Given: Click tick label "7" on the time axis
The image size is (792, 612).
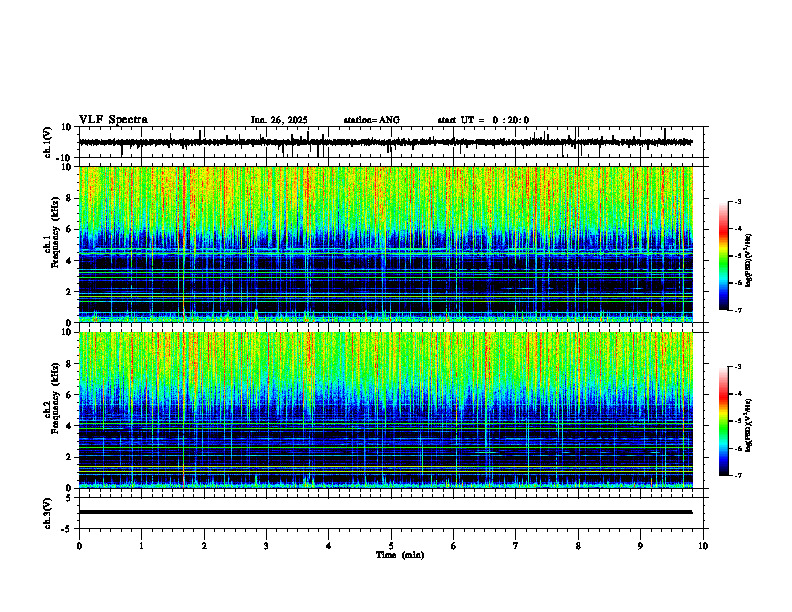Looking at the screenshot, I should pyautogui.click(x=516, y=546).
